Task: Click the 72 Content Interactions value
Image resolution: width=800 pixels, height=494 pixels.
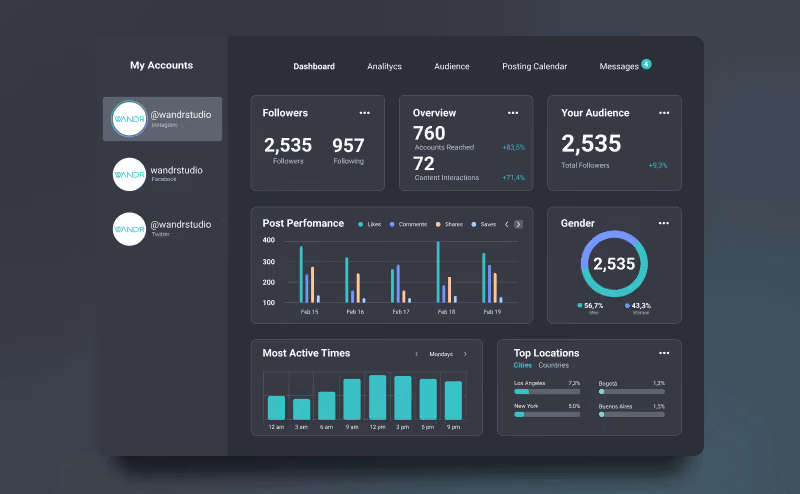Action: pos(423,164)
